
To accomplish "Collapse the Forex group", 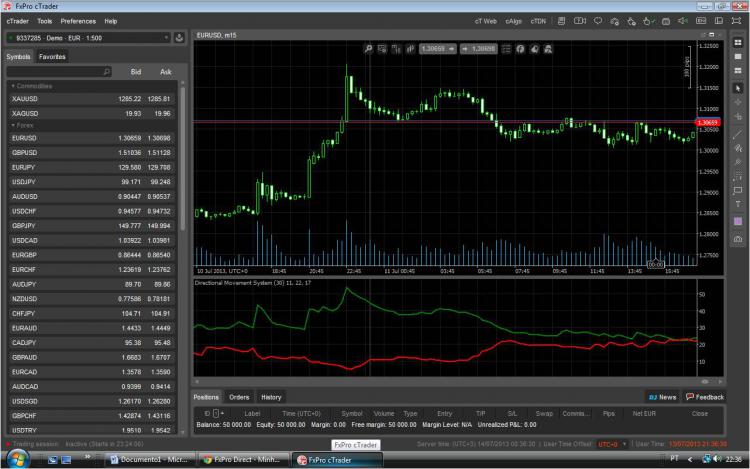I will tap(22, 125).
